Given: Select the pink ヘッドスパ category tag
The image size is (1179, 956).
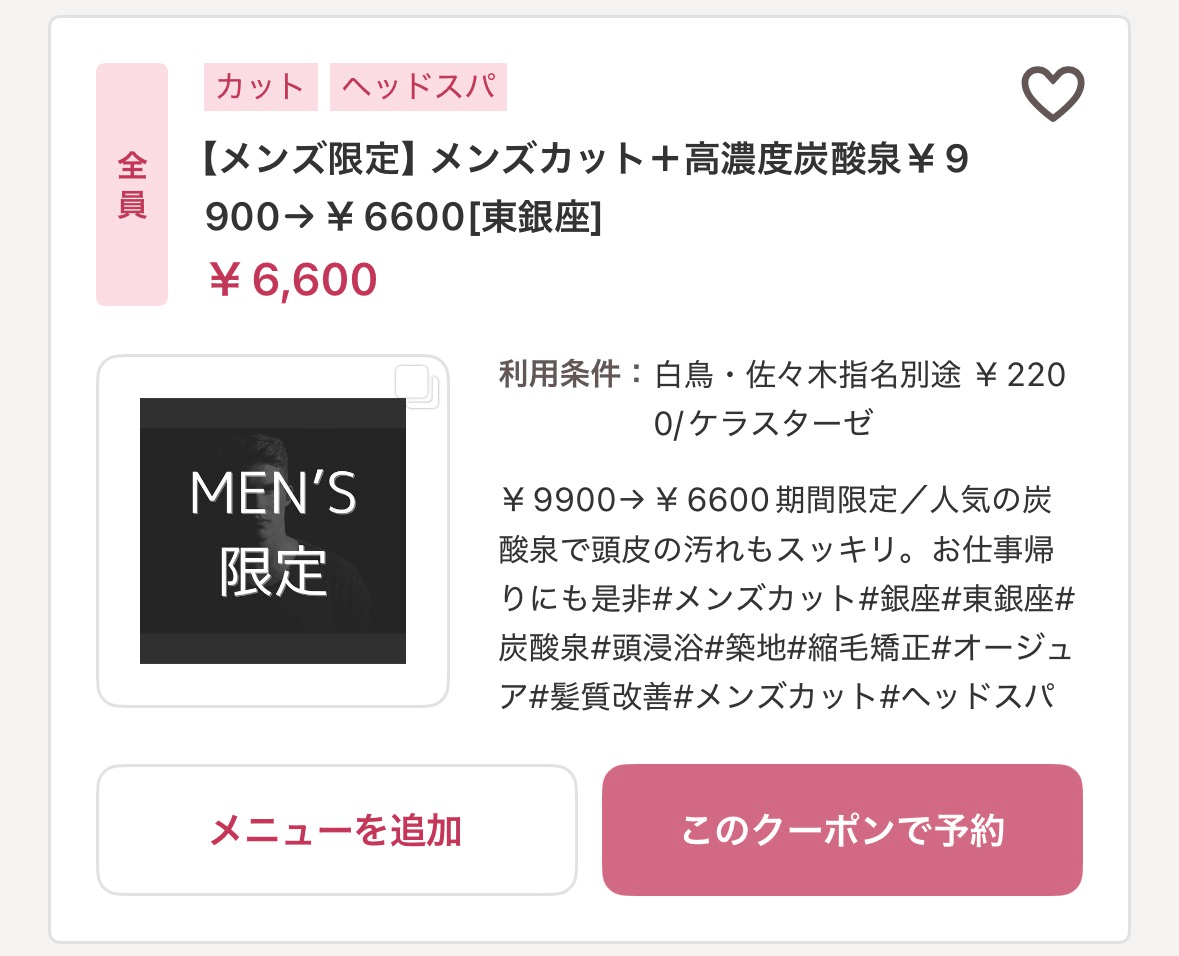Looking at the screenshot, I should coord(418,87).
